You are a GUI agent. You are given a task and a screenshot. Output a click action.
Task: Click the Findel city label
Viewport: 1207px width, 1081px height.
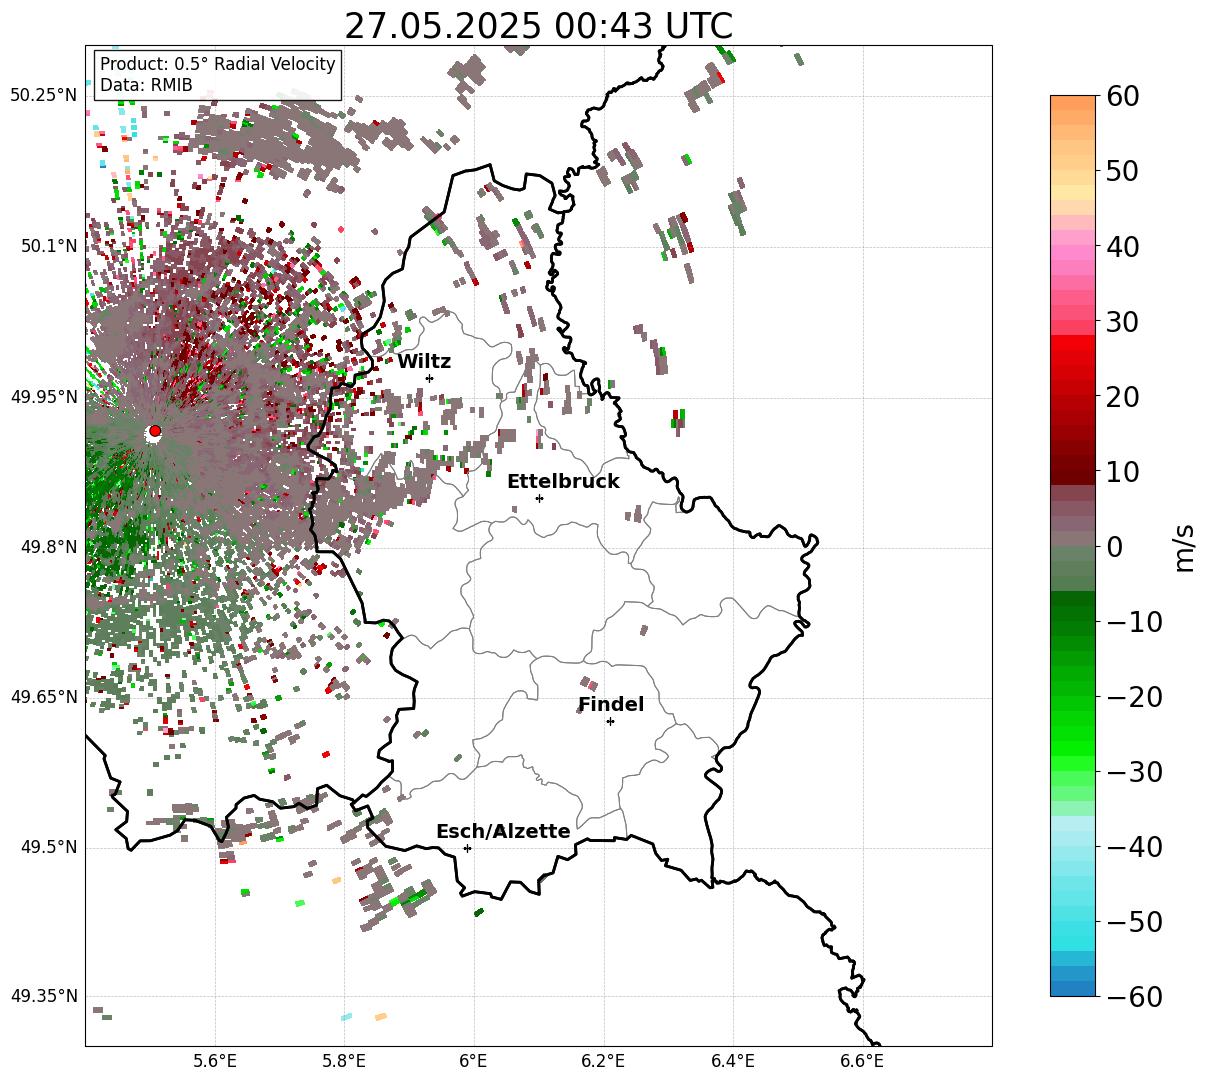[x=611, y=704]
